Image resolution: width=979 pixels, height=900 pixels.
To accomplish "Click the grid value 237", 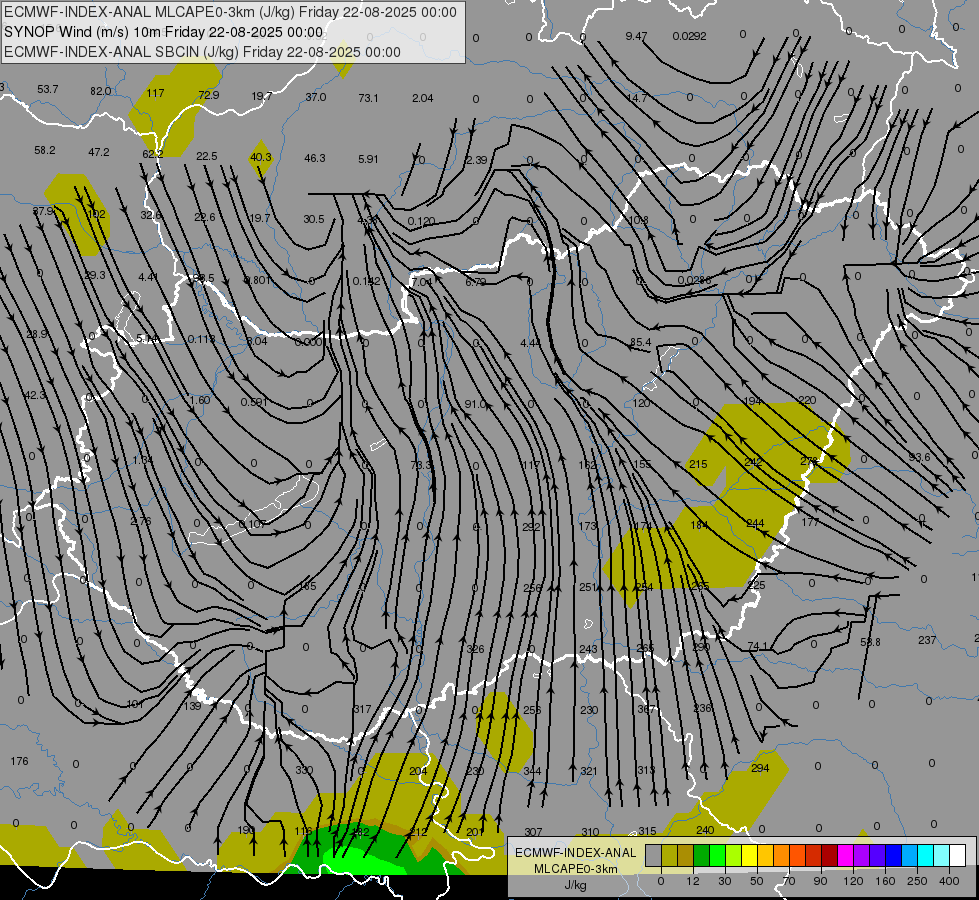I will pos(927,640).
